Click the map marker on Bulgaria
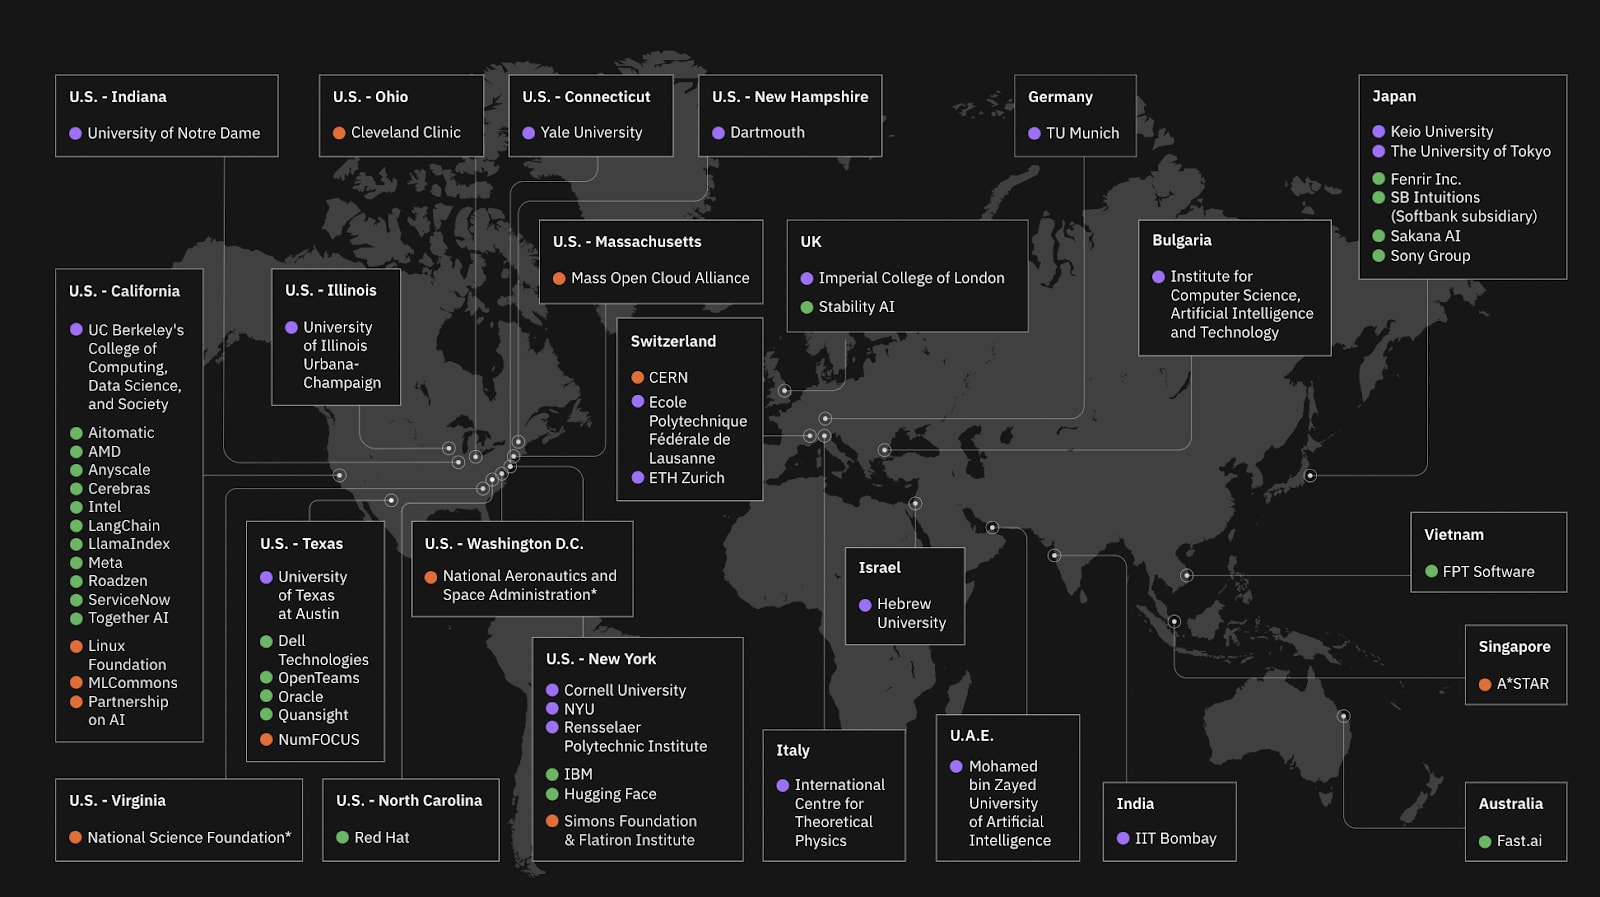Image resolution: width=1600 pixels, height=897 pixels. point(884,450)
